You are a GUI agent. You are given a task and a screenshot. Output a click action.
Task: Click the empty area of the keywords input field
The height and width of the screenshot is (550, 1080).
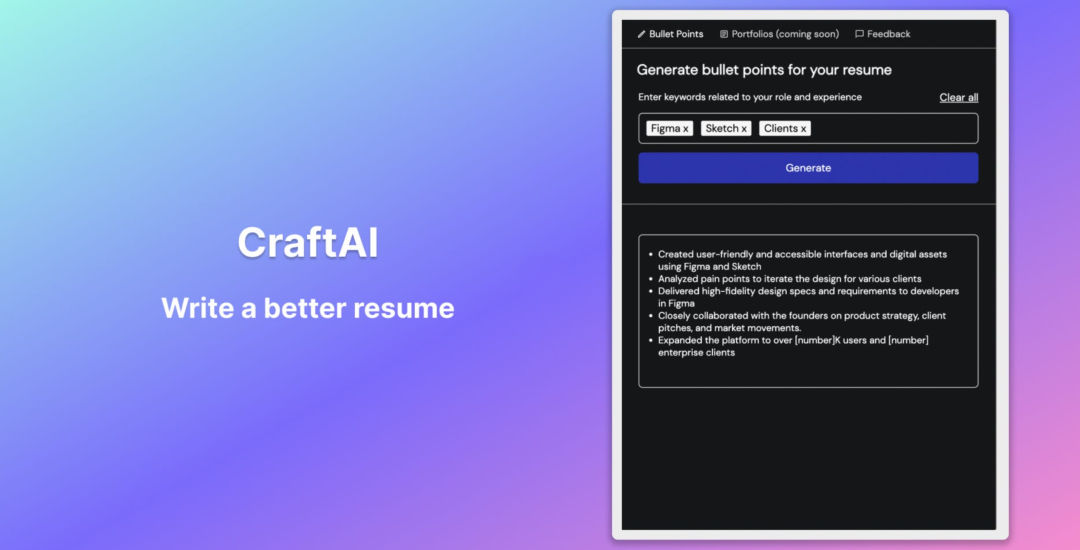pyautogui.click(x=894, y=129)
